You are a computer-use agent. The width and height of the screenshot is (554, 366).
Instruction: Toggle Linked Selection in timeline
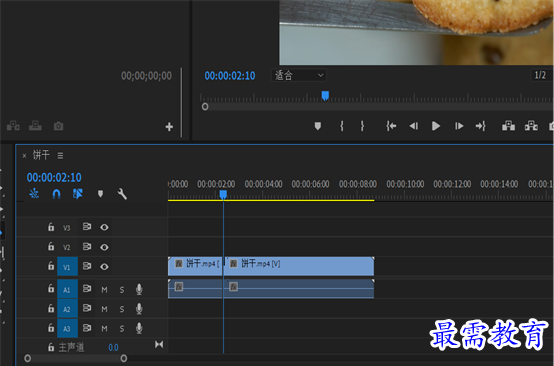pyautogui.click(x=78, y=194)
